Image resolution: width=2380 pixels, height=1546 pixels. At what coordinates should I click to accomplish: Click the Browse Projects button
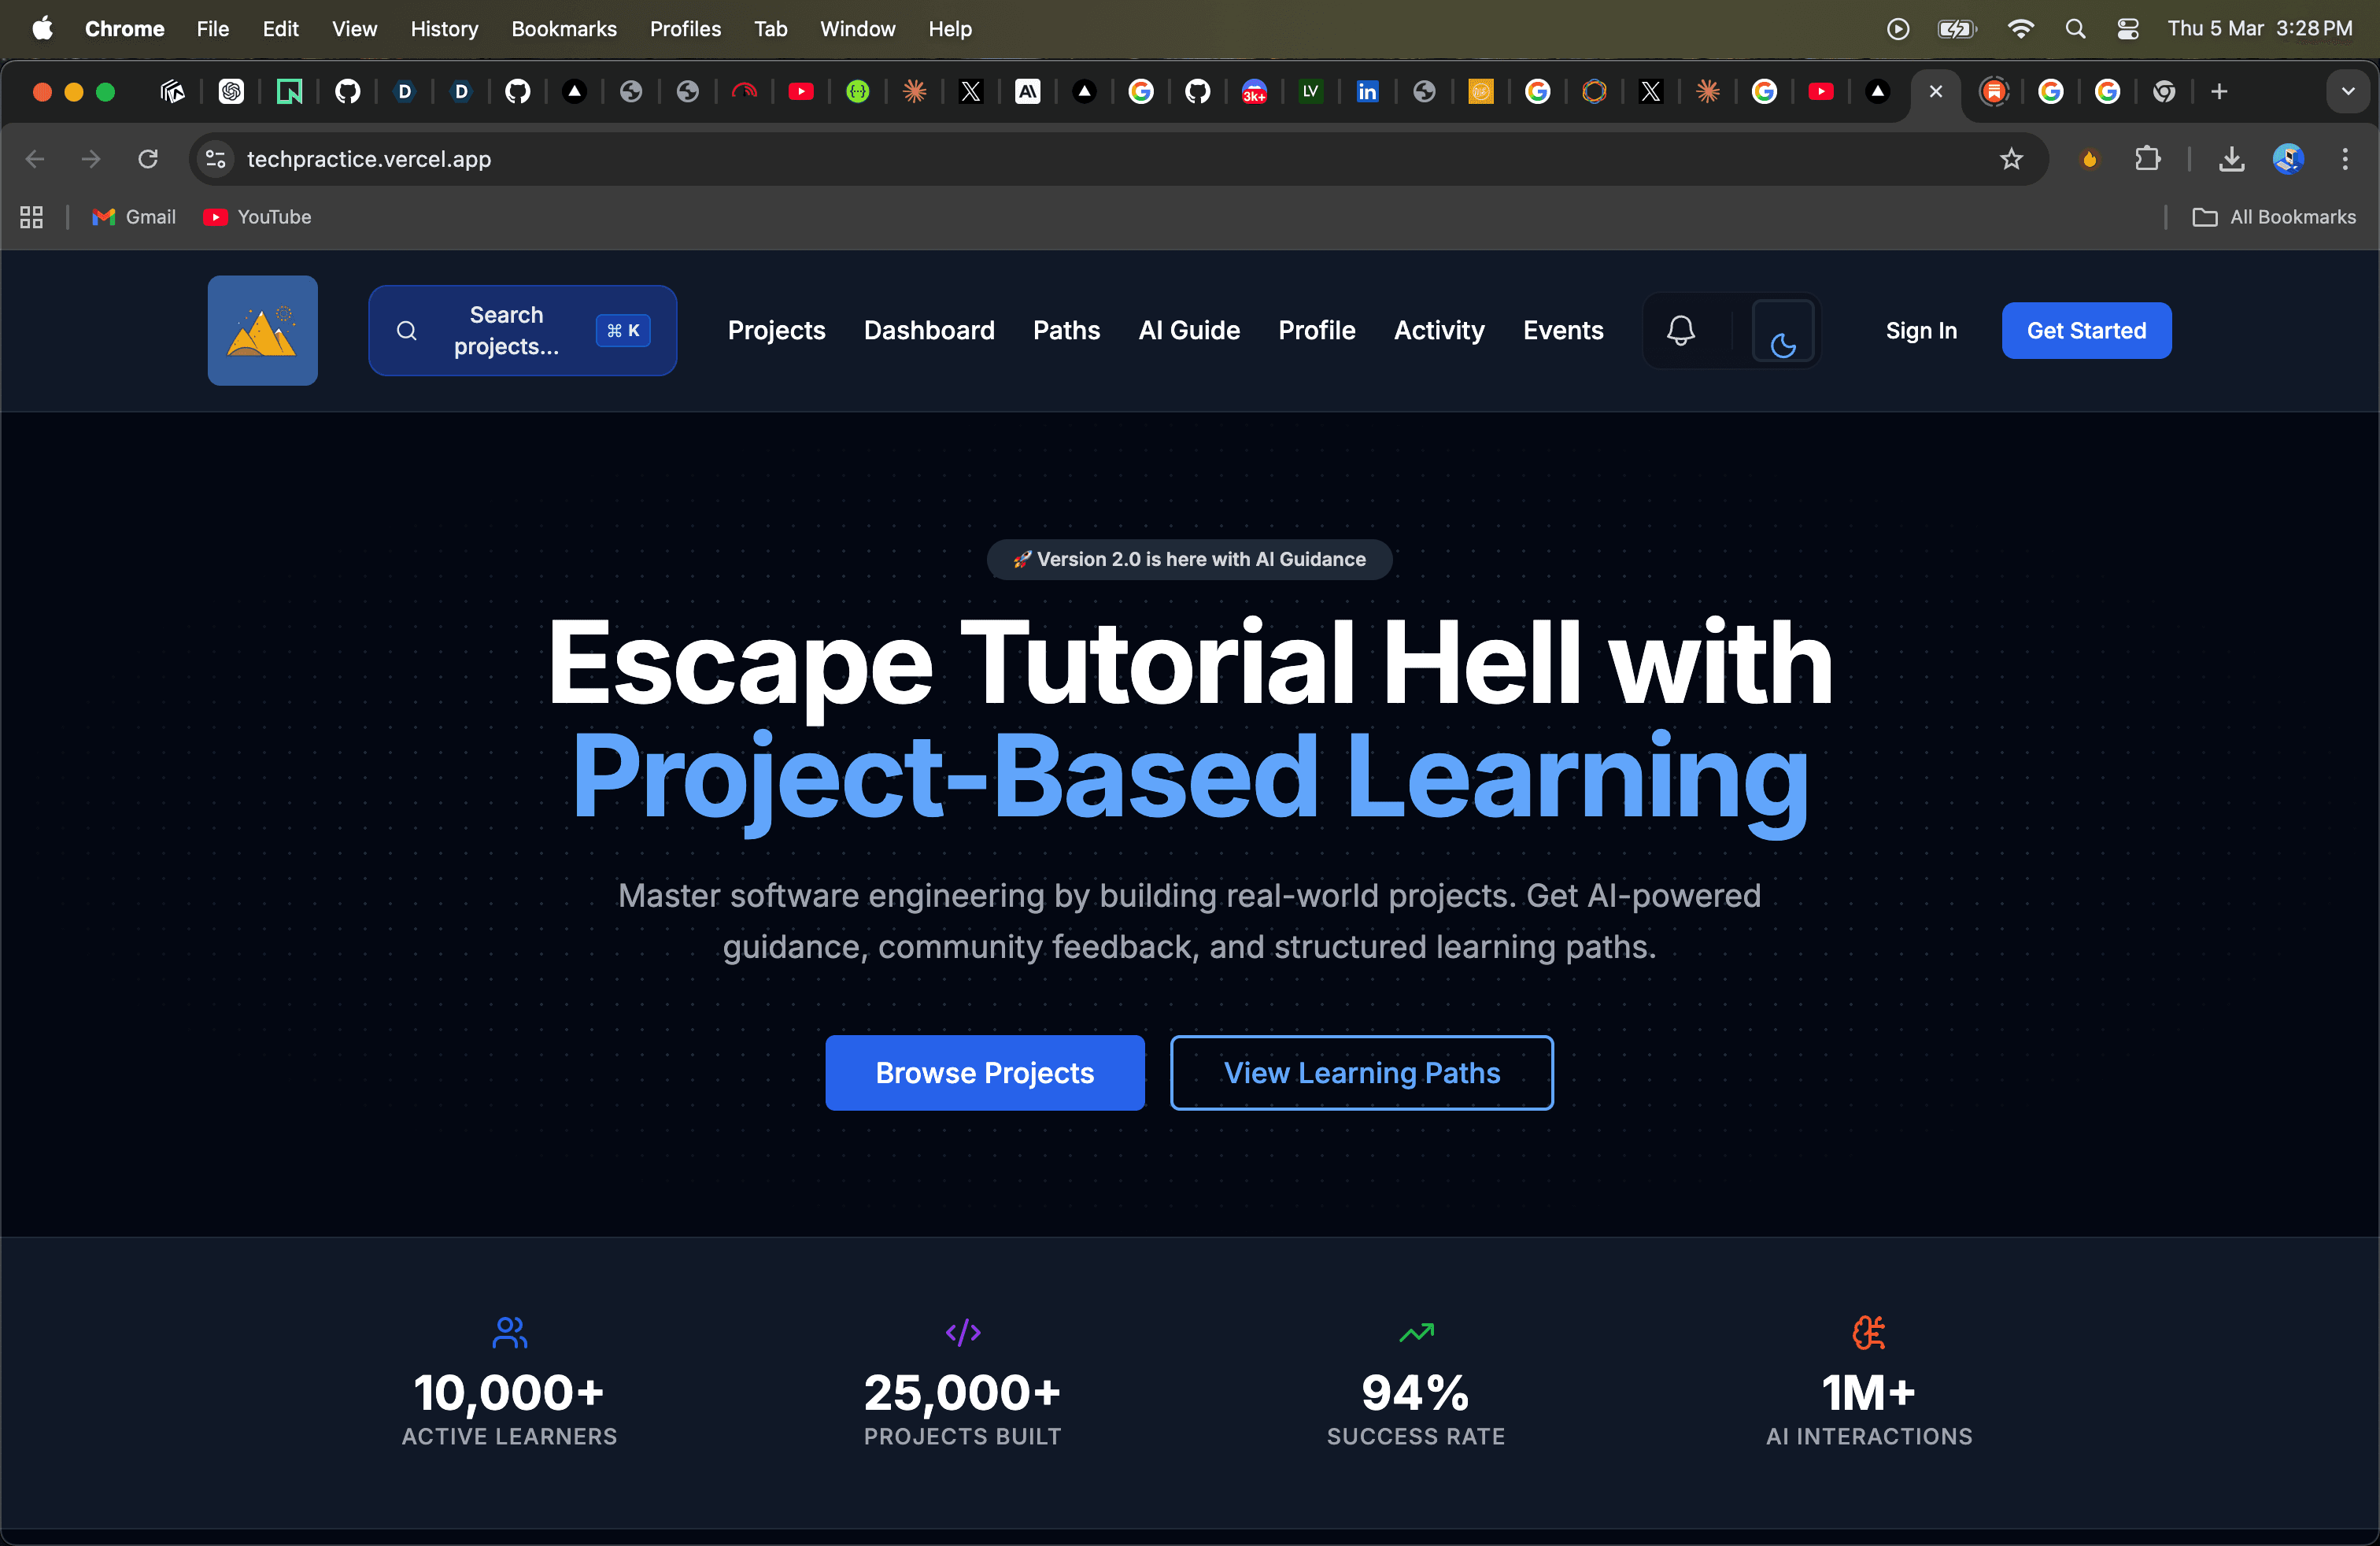point(984,1072)
